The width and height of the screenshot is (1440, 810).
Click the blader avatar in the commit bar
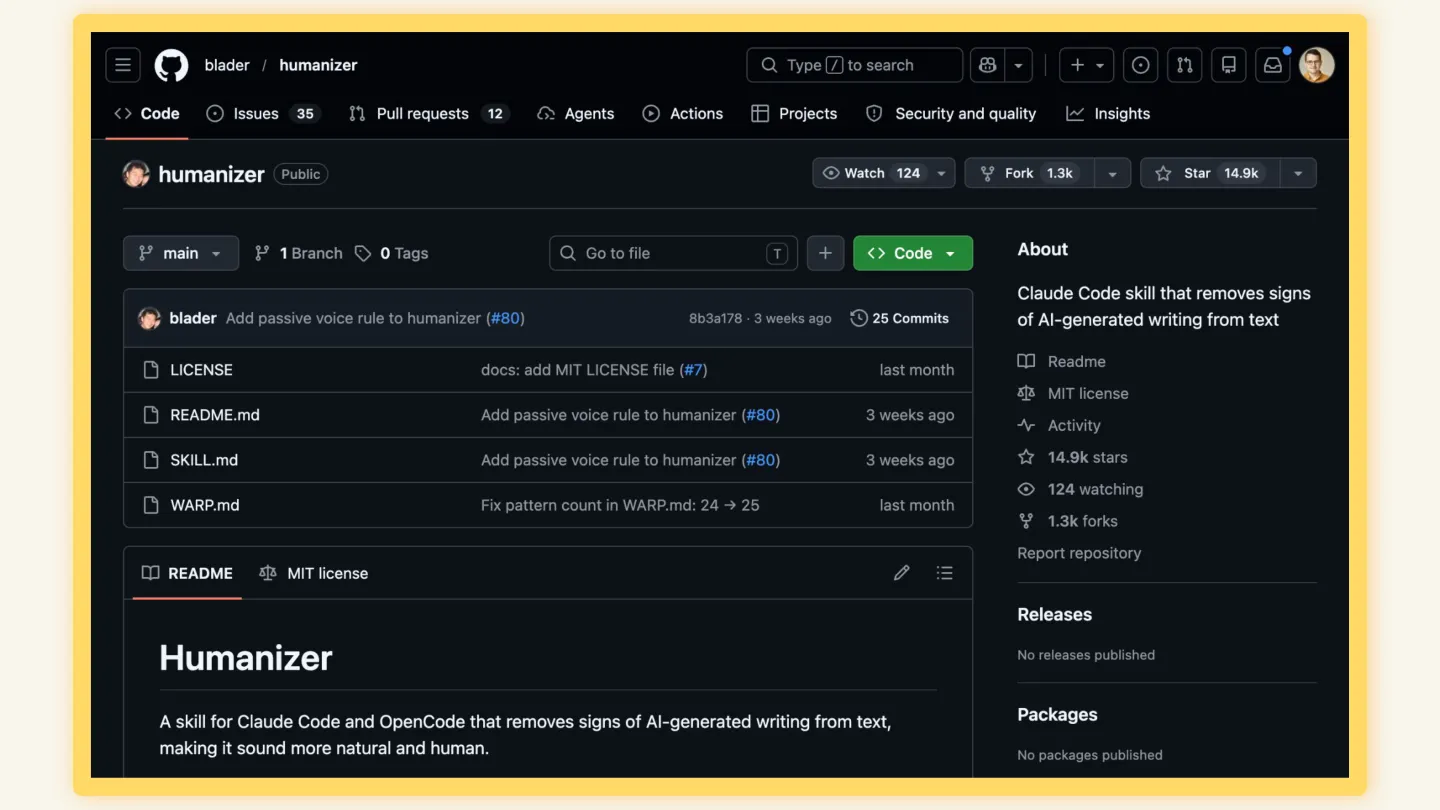[x=150, y=318]
